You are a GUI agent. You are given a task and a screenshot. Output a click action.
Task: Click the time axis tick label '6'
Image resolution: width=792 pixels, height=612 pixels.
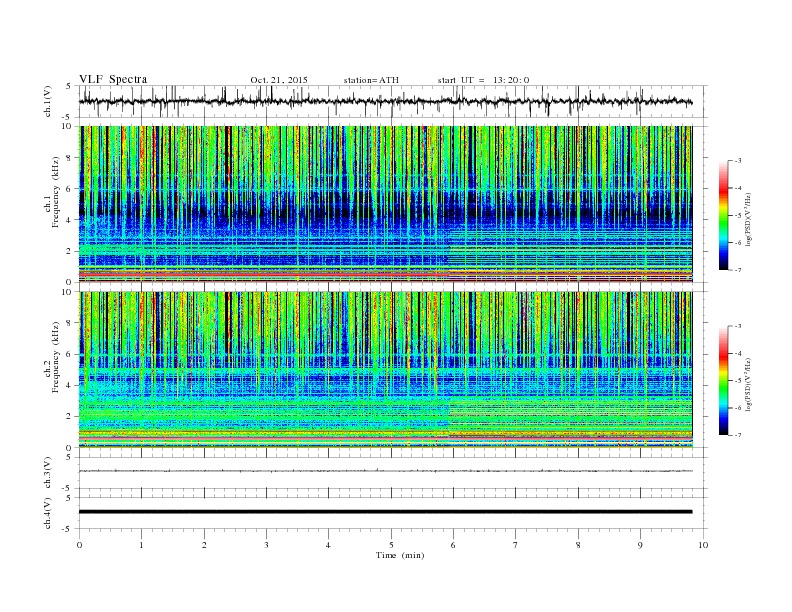point(453,545)
